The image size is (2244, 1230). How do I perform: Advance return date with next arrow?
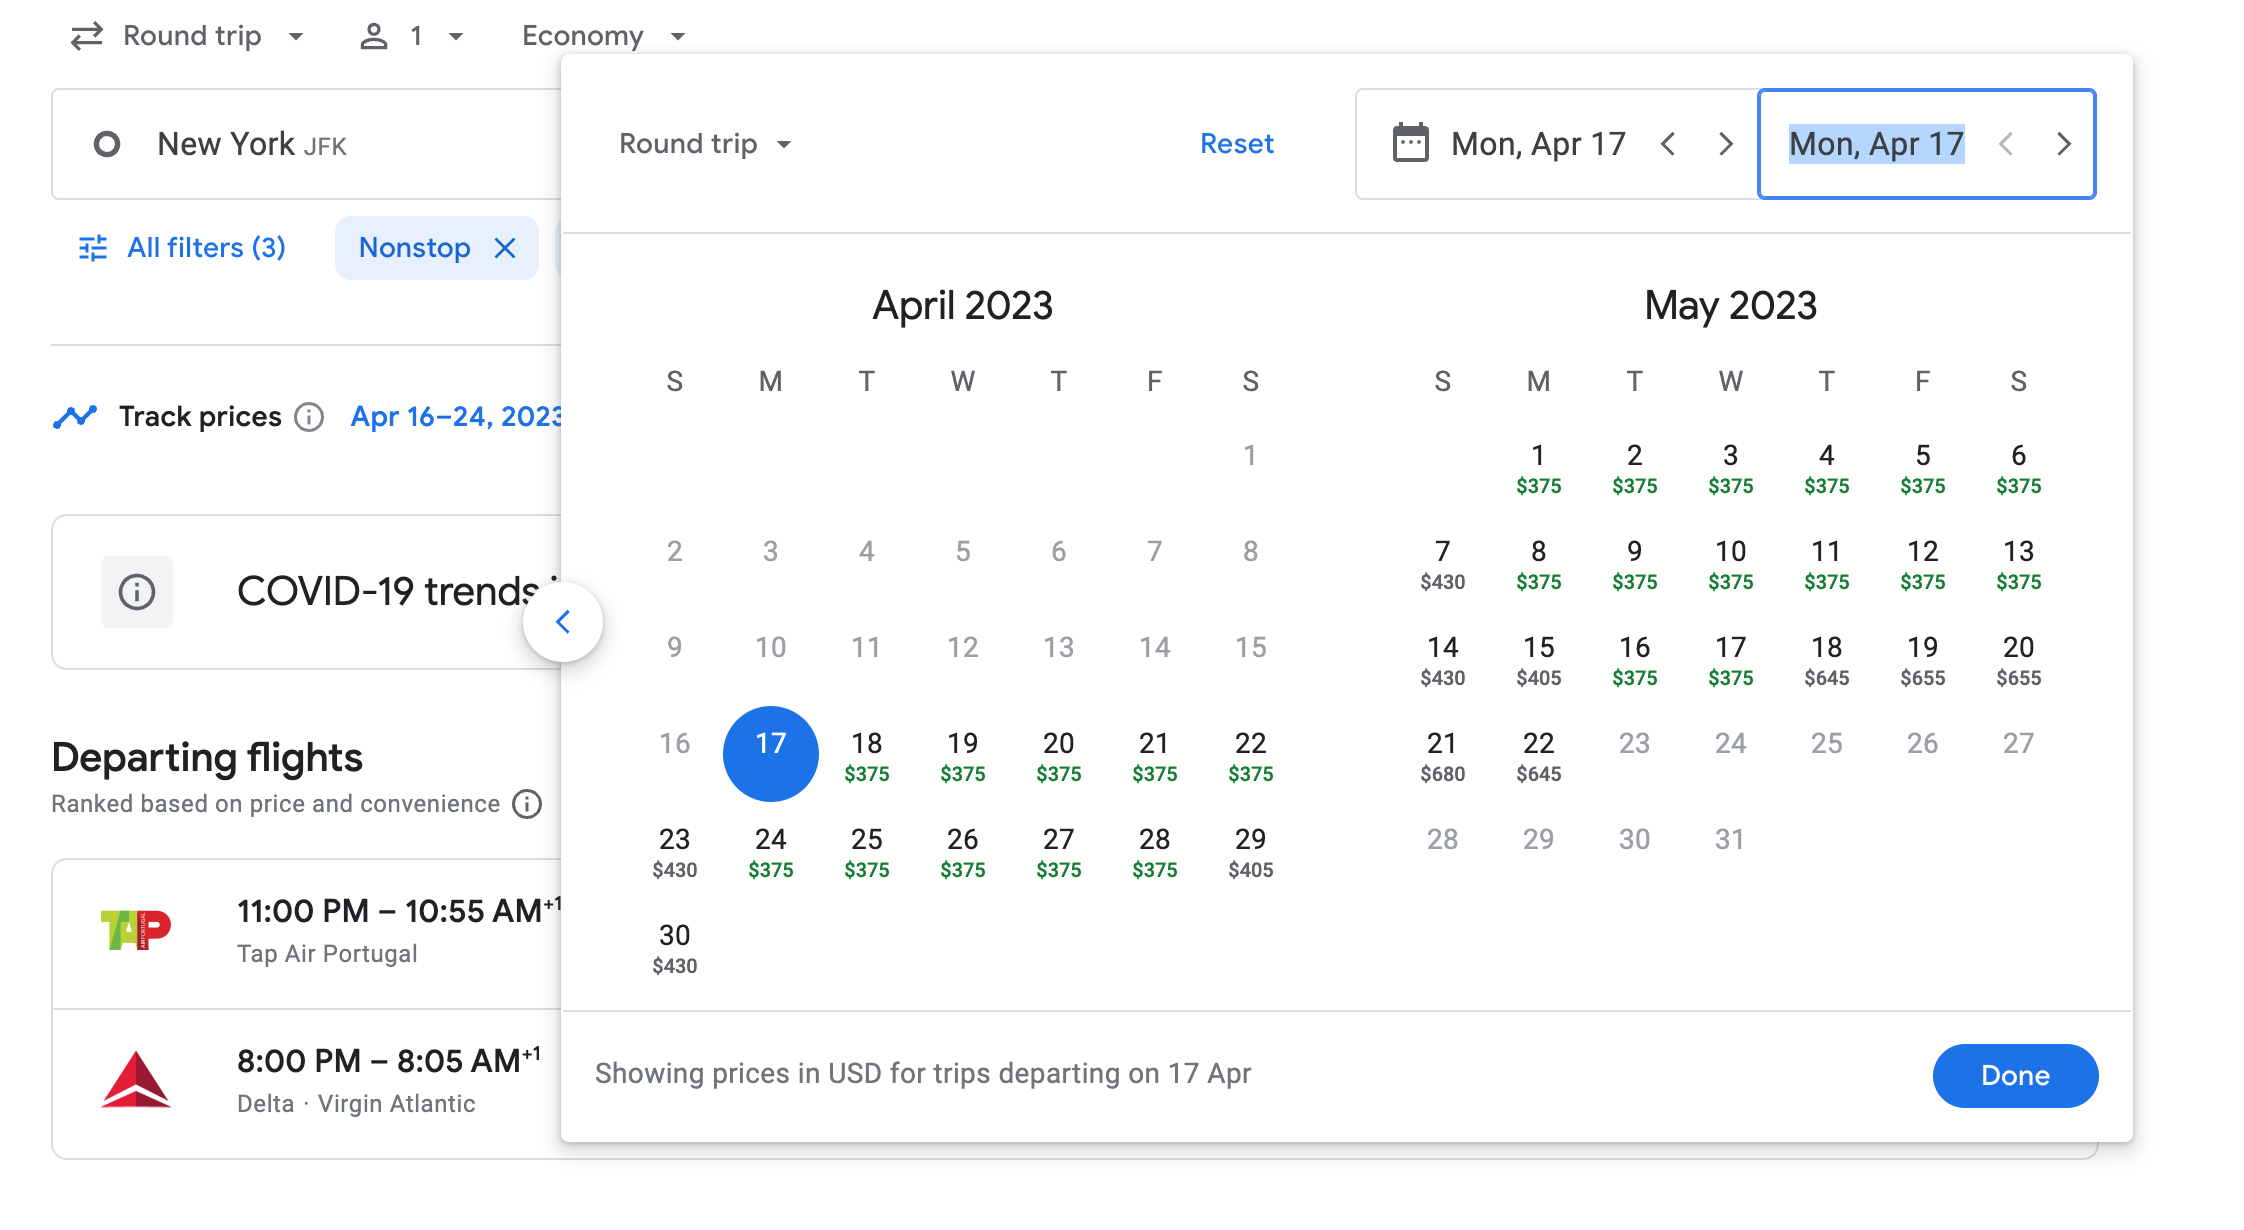coord(2064,144)
